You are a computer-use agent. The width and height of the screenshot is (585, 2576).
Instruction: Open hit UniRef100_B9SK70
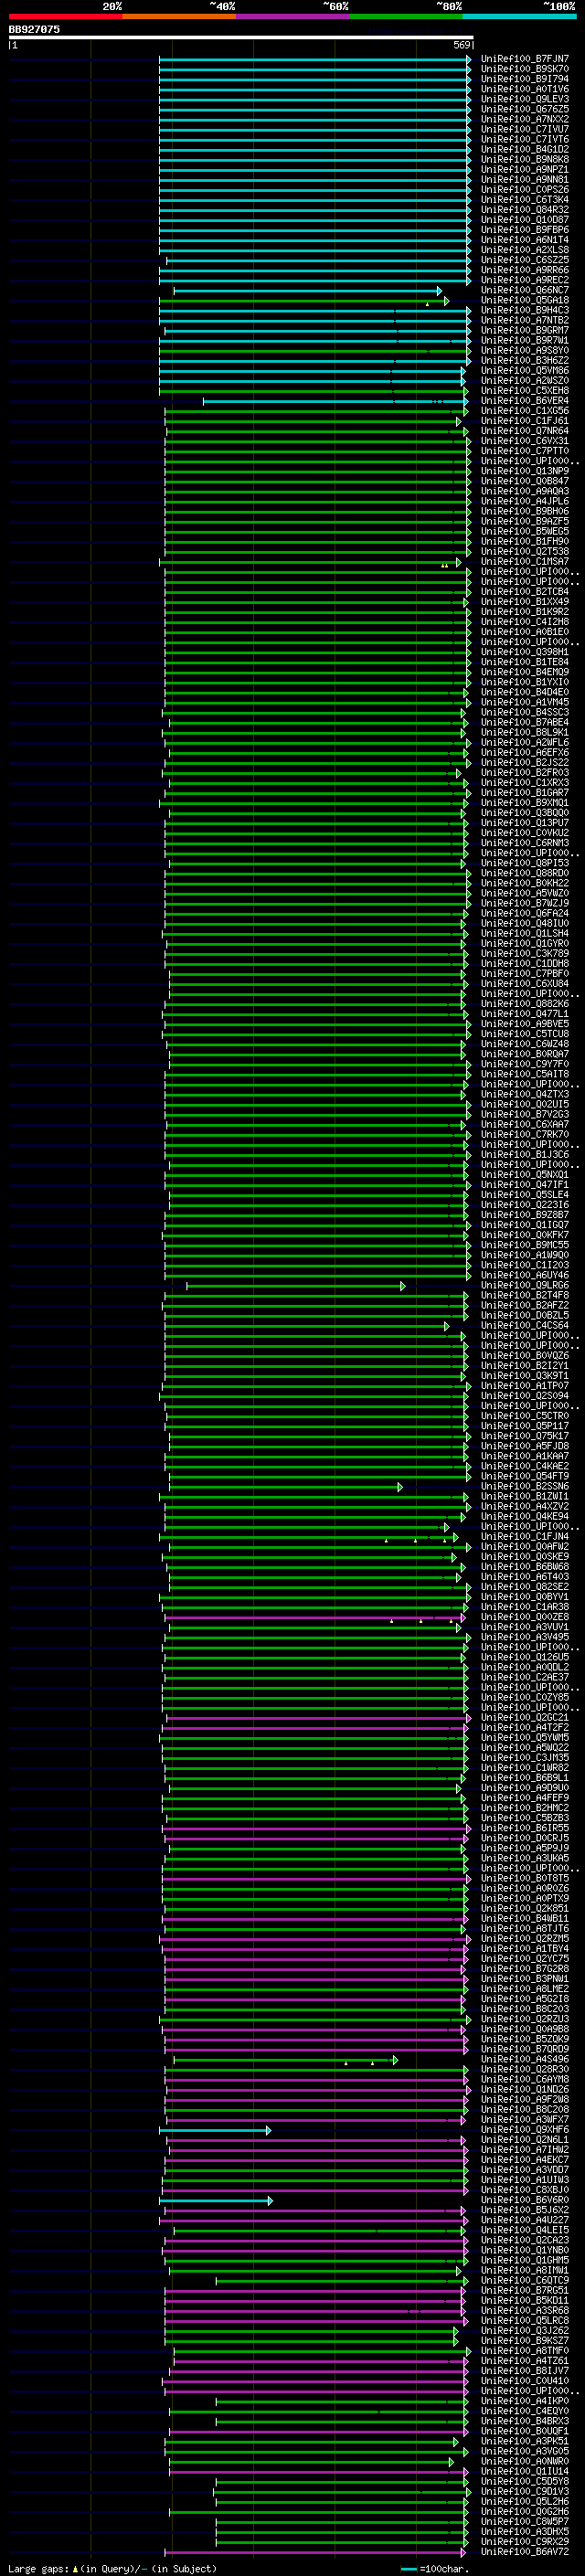click(x=524, y=69)
